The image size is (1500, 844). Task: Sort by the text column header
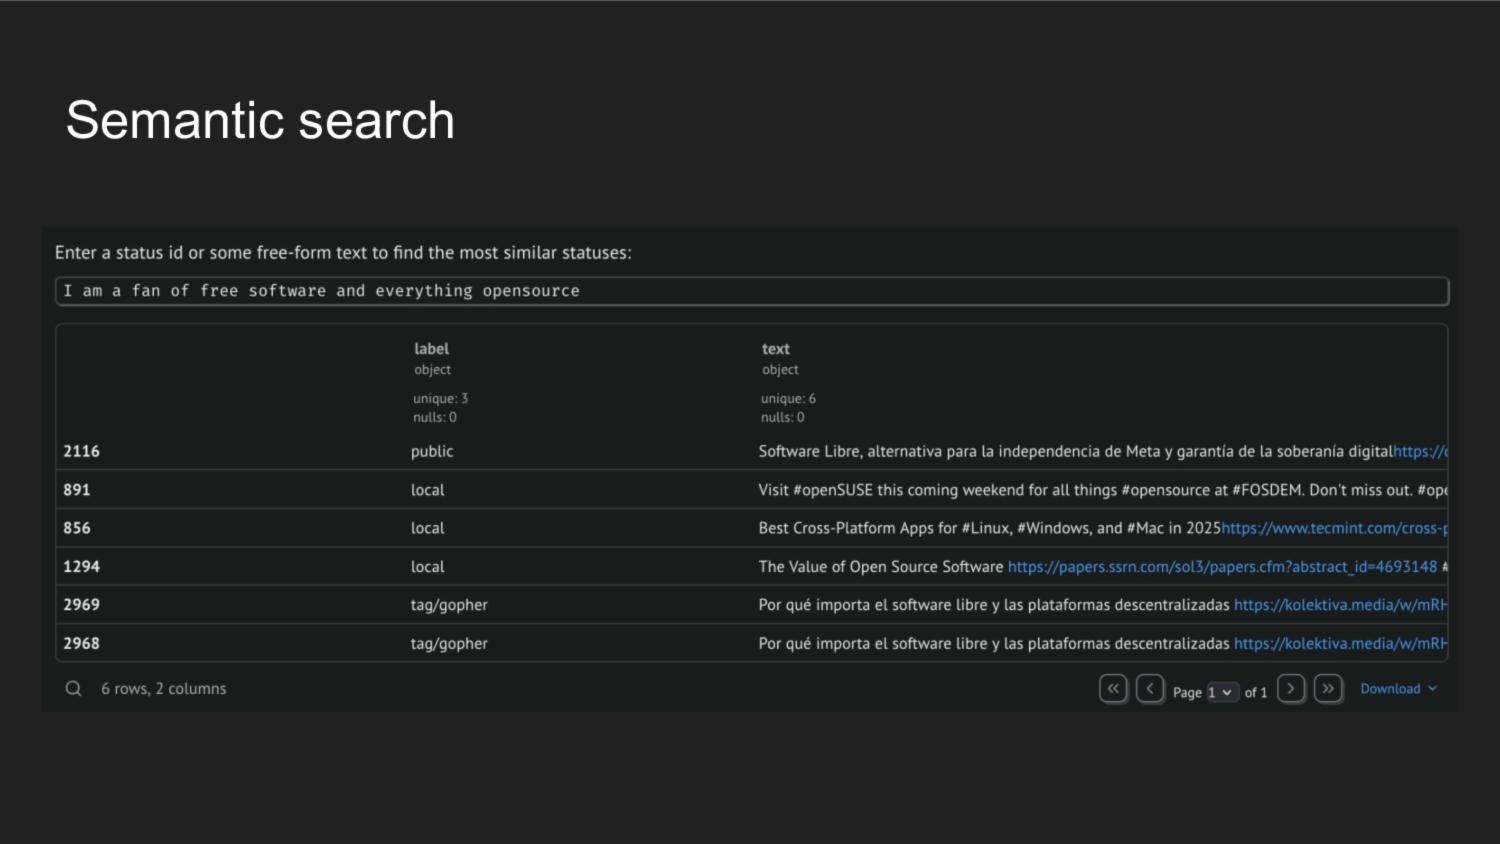775,349
